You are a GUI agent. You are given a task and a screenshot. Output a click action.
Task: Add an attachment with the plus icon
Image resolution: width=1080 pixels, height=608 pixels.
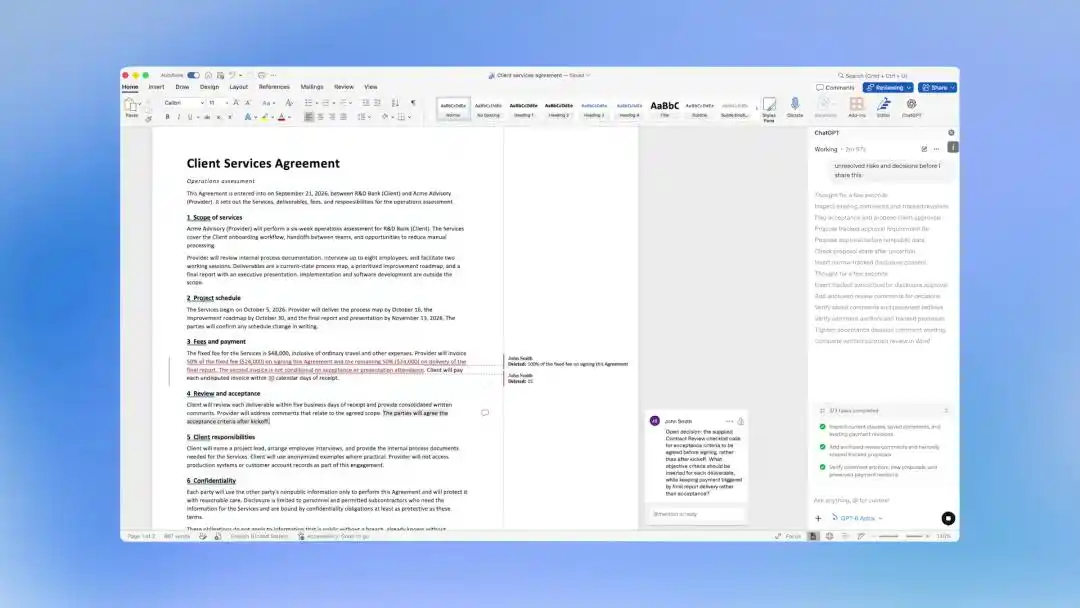[818, 518]
